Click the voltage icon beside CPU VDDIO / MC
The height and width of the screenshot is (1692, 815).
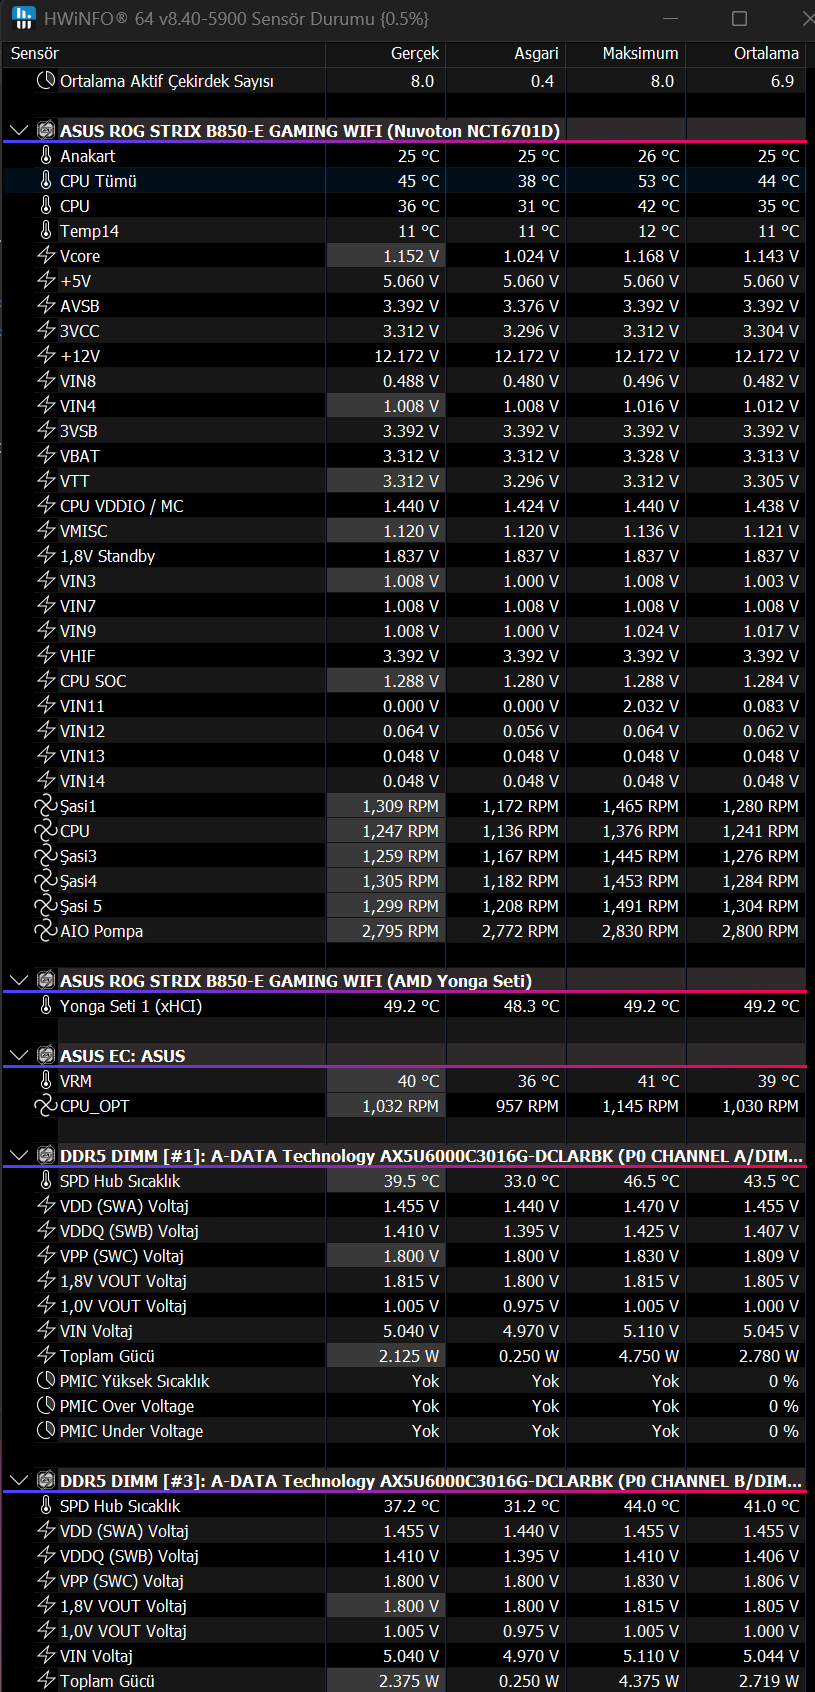click(46, 505)
